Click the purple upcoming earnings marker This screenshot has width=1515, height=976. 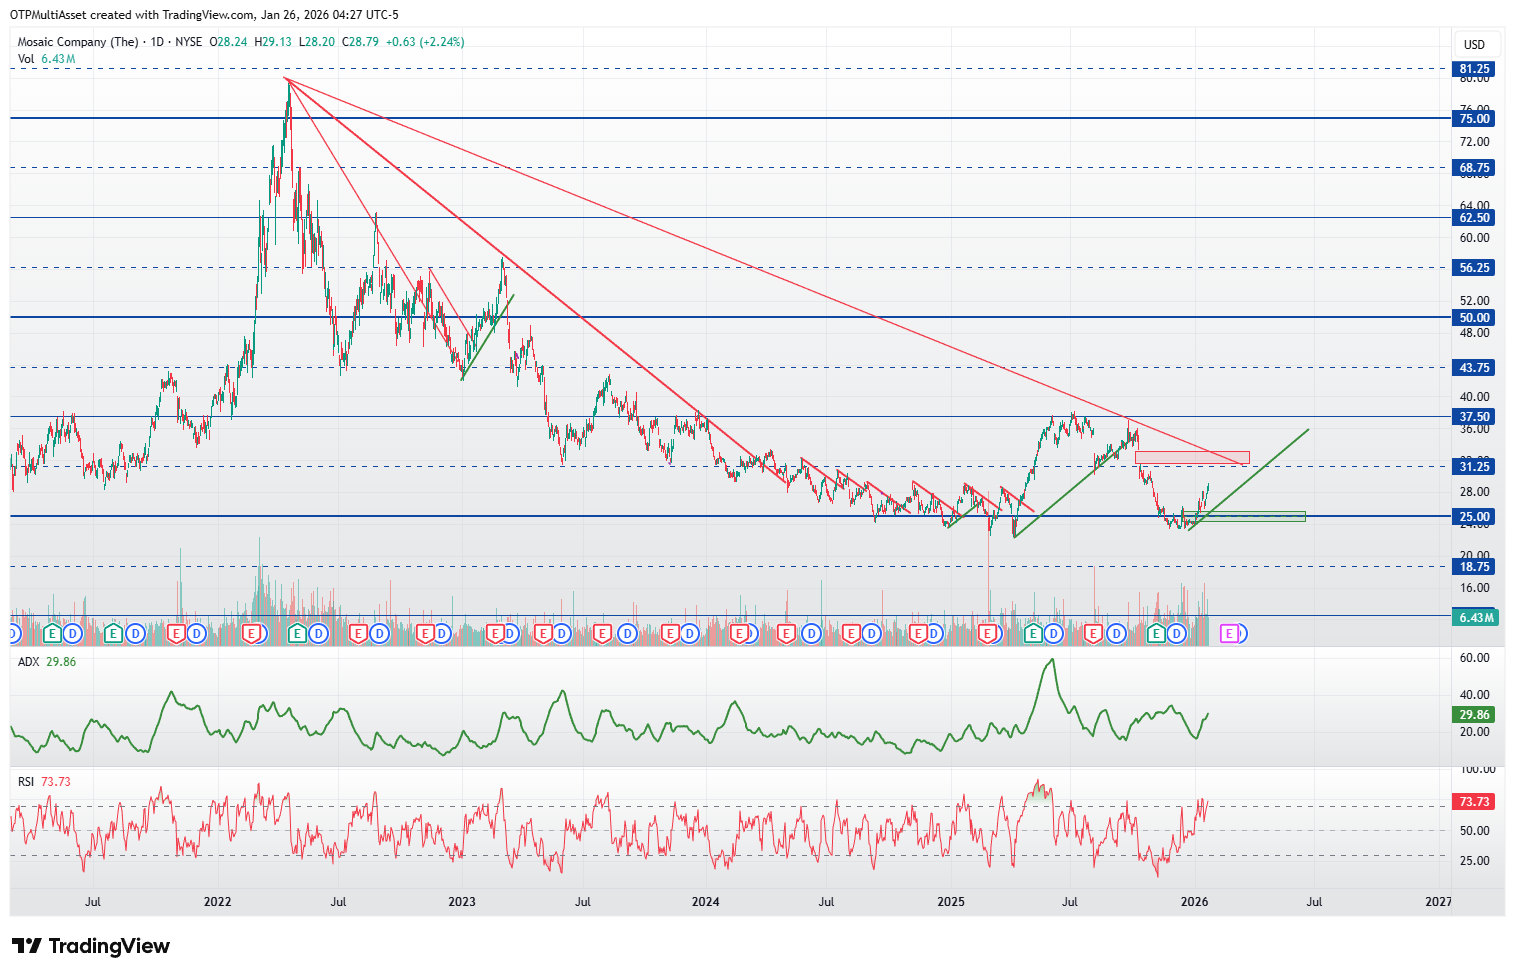click(1229, 633)
